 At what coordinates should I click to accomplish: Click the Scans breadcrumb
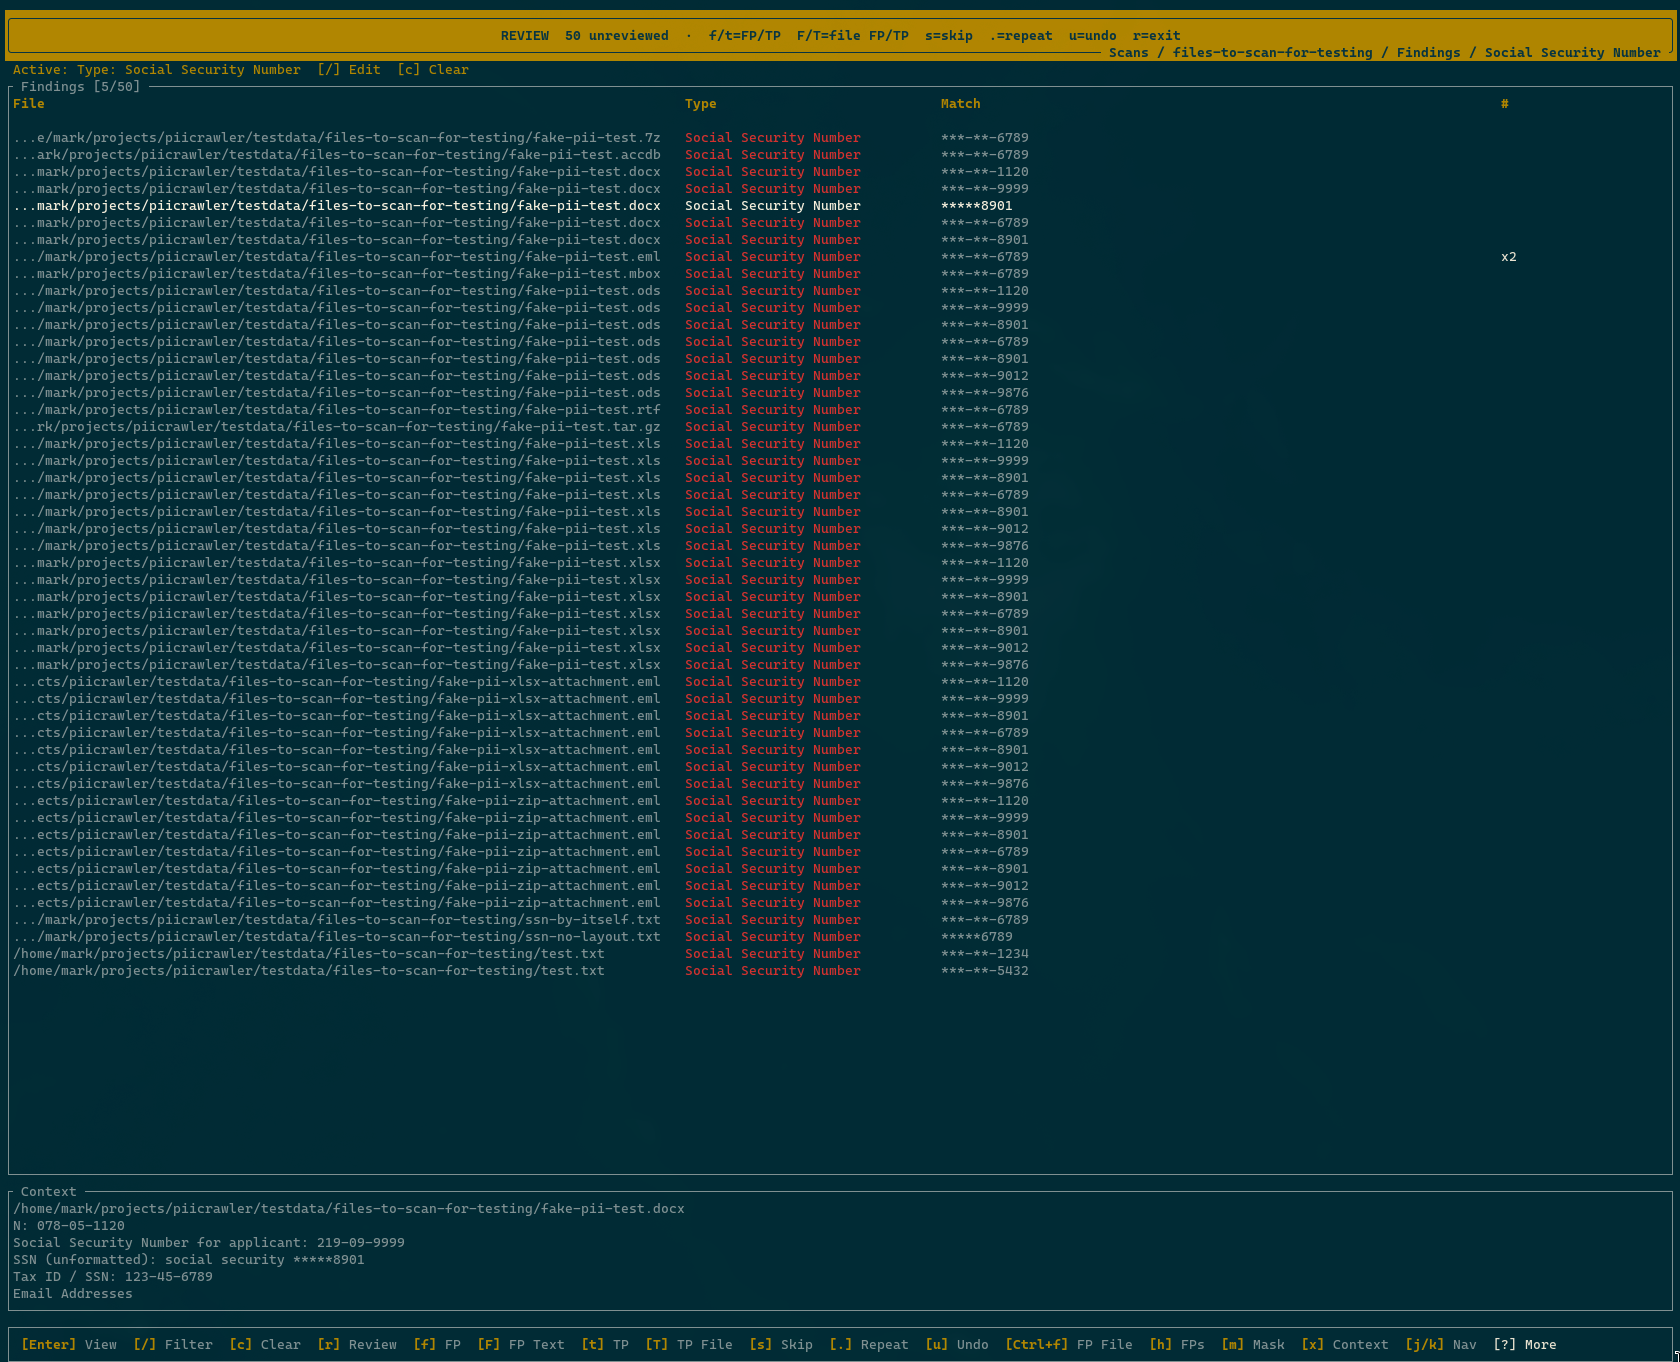click(1129, 53)
